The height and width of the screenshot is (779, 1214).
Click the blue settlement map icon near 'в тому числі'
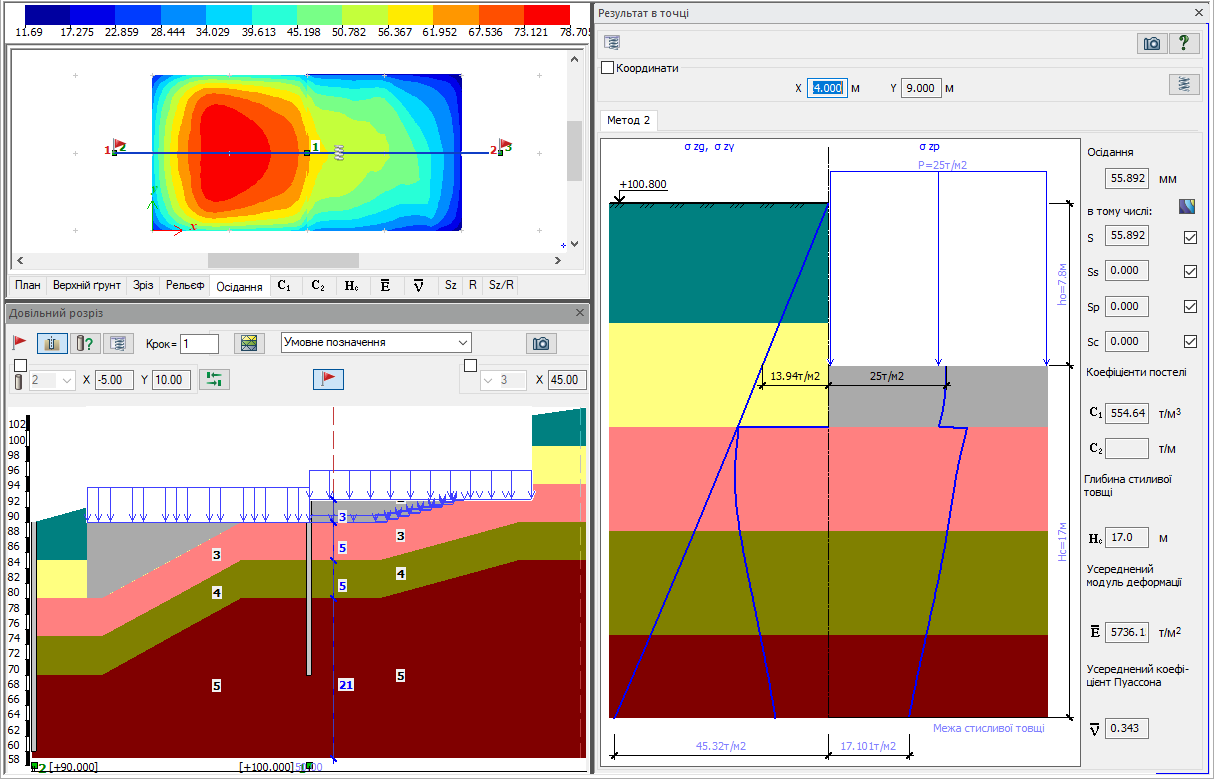(1187, 207)
